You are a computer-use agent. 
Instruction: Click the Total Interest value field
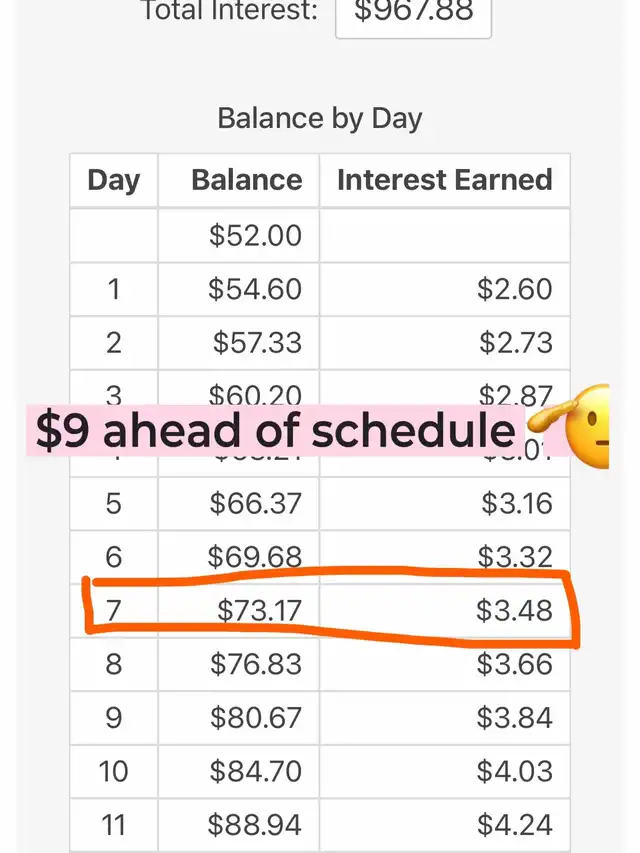tap(412, 14)
